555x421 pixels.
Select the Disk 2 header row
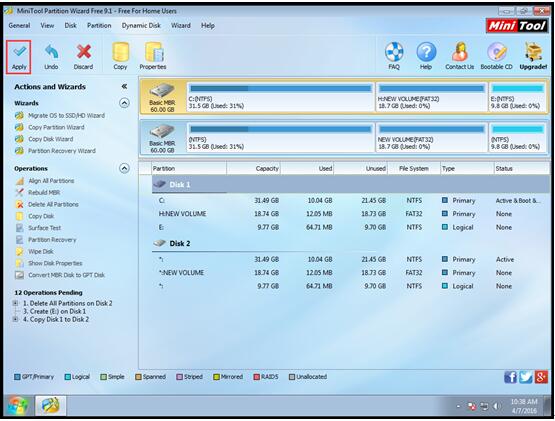[x=351, y=244]
